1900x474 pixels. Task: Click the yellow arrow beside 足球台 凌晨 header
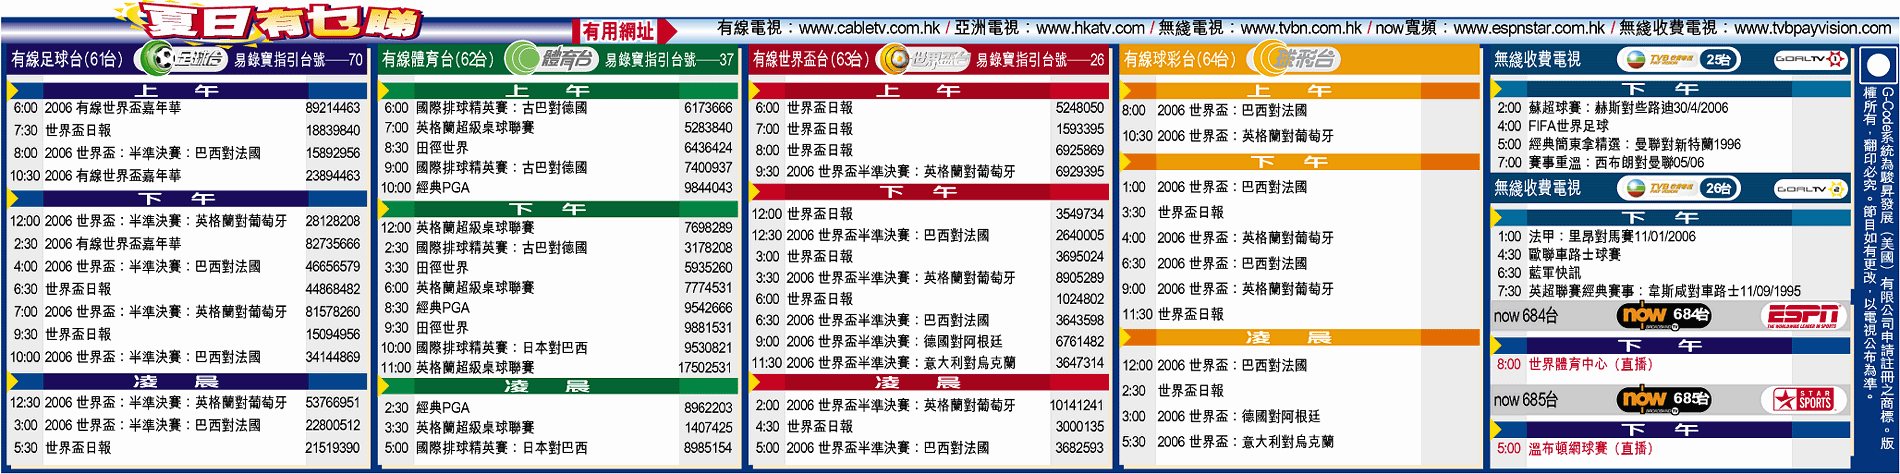click(x=15, y=381)
